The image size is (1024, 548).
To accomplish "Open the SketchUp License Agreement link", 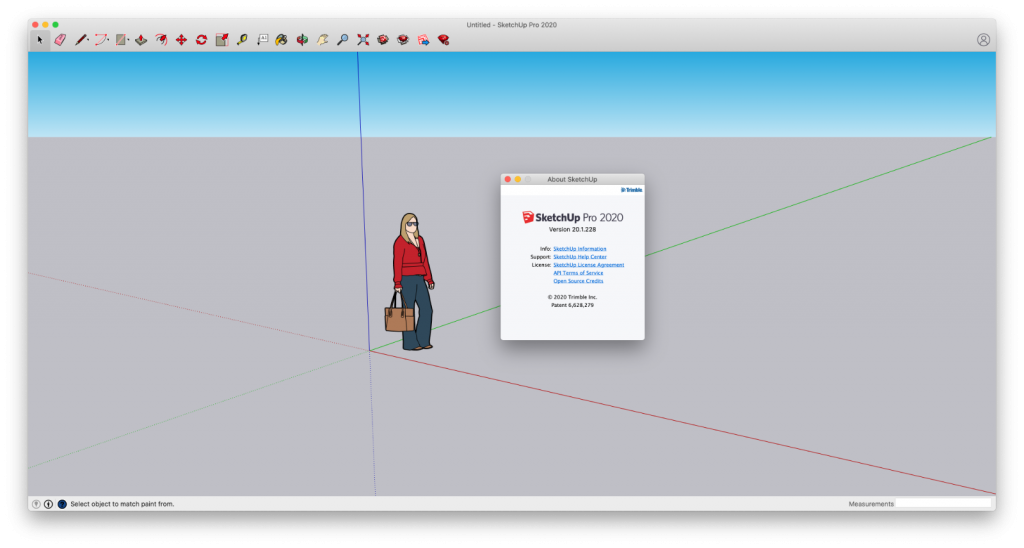I will [588, 265].
